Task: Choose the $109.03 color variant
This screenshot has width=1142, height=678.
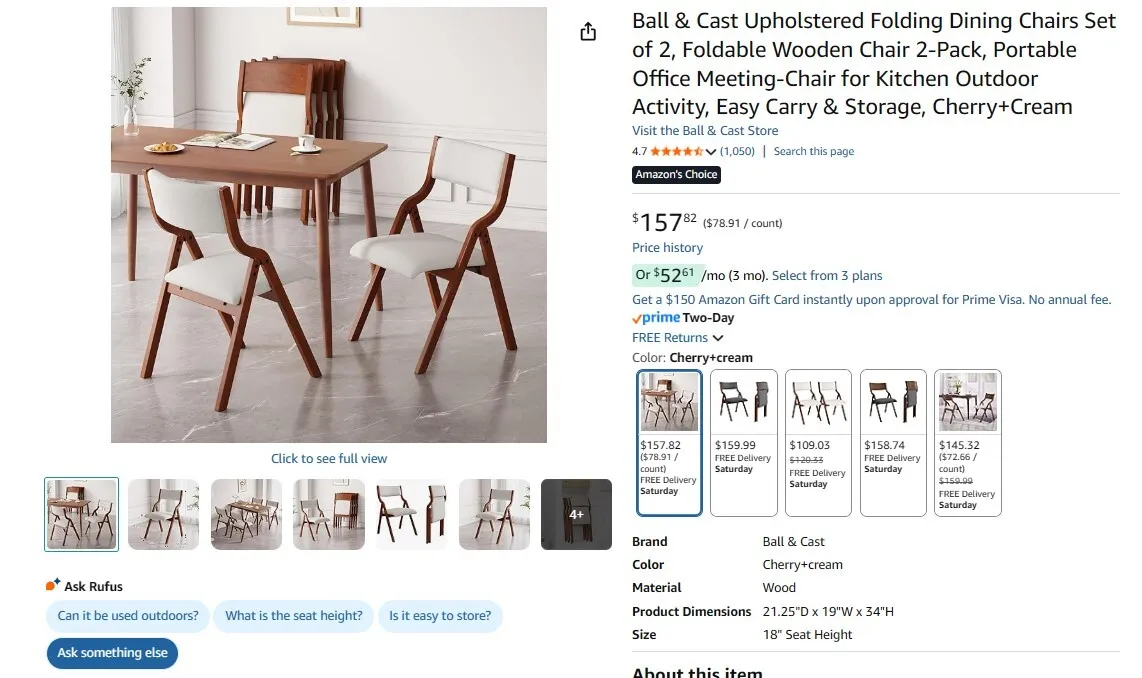Action: tap(818, 443)
